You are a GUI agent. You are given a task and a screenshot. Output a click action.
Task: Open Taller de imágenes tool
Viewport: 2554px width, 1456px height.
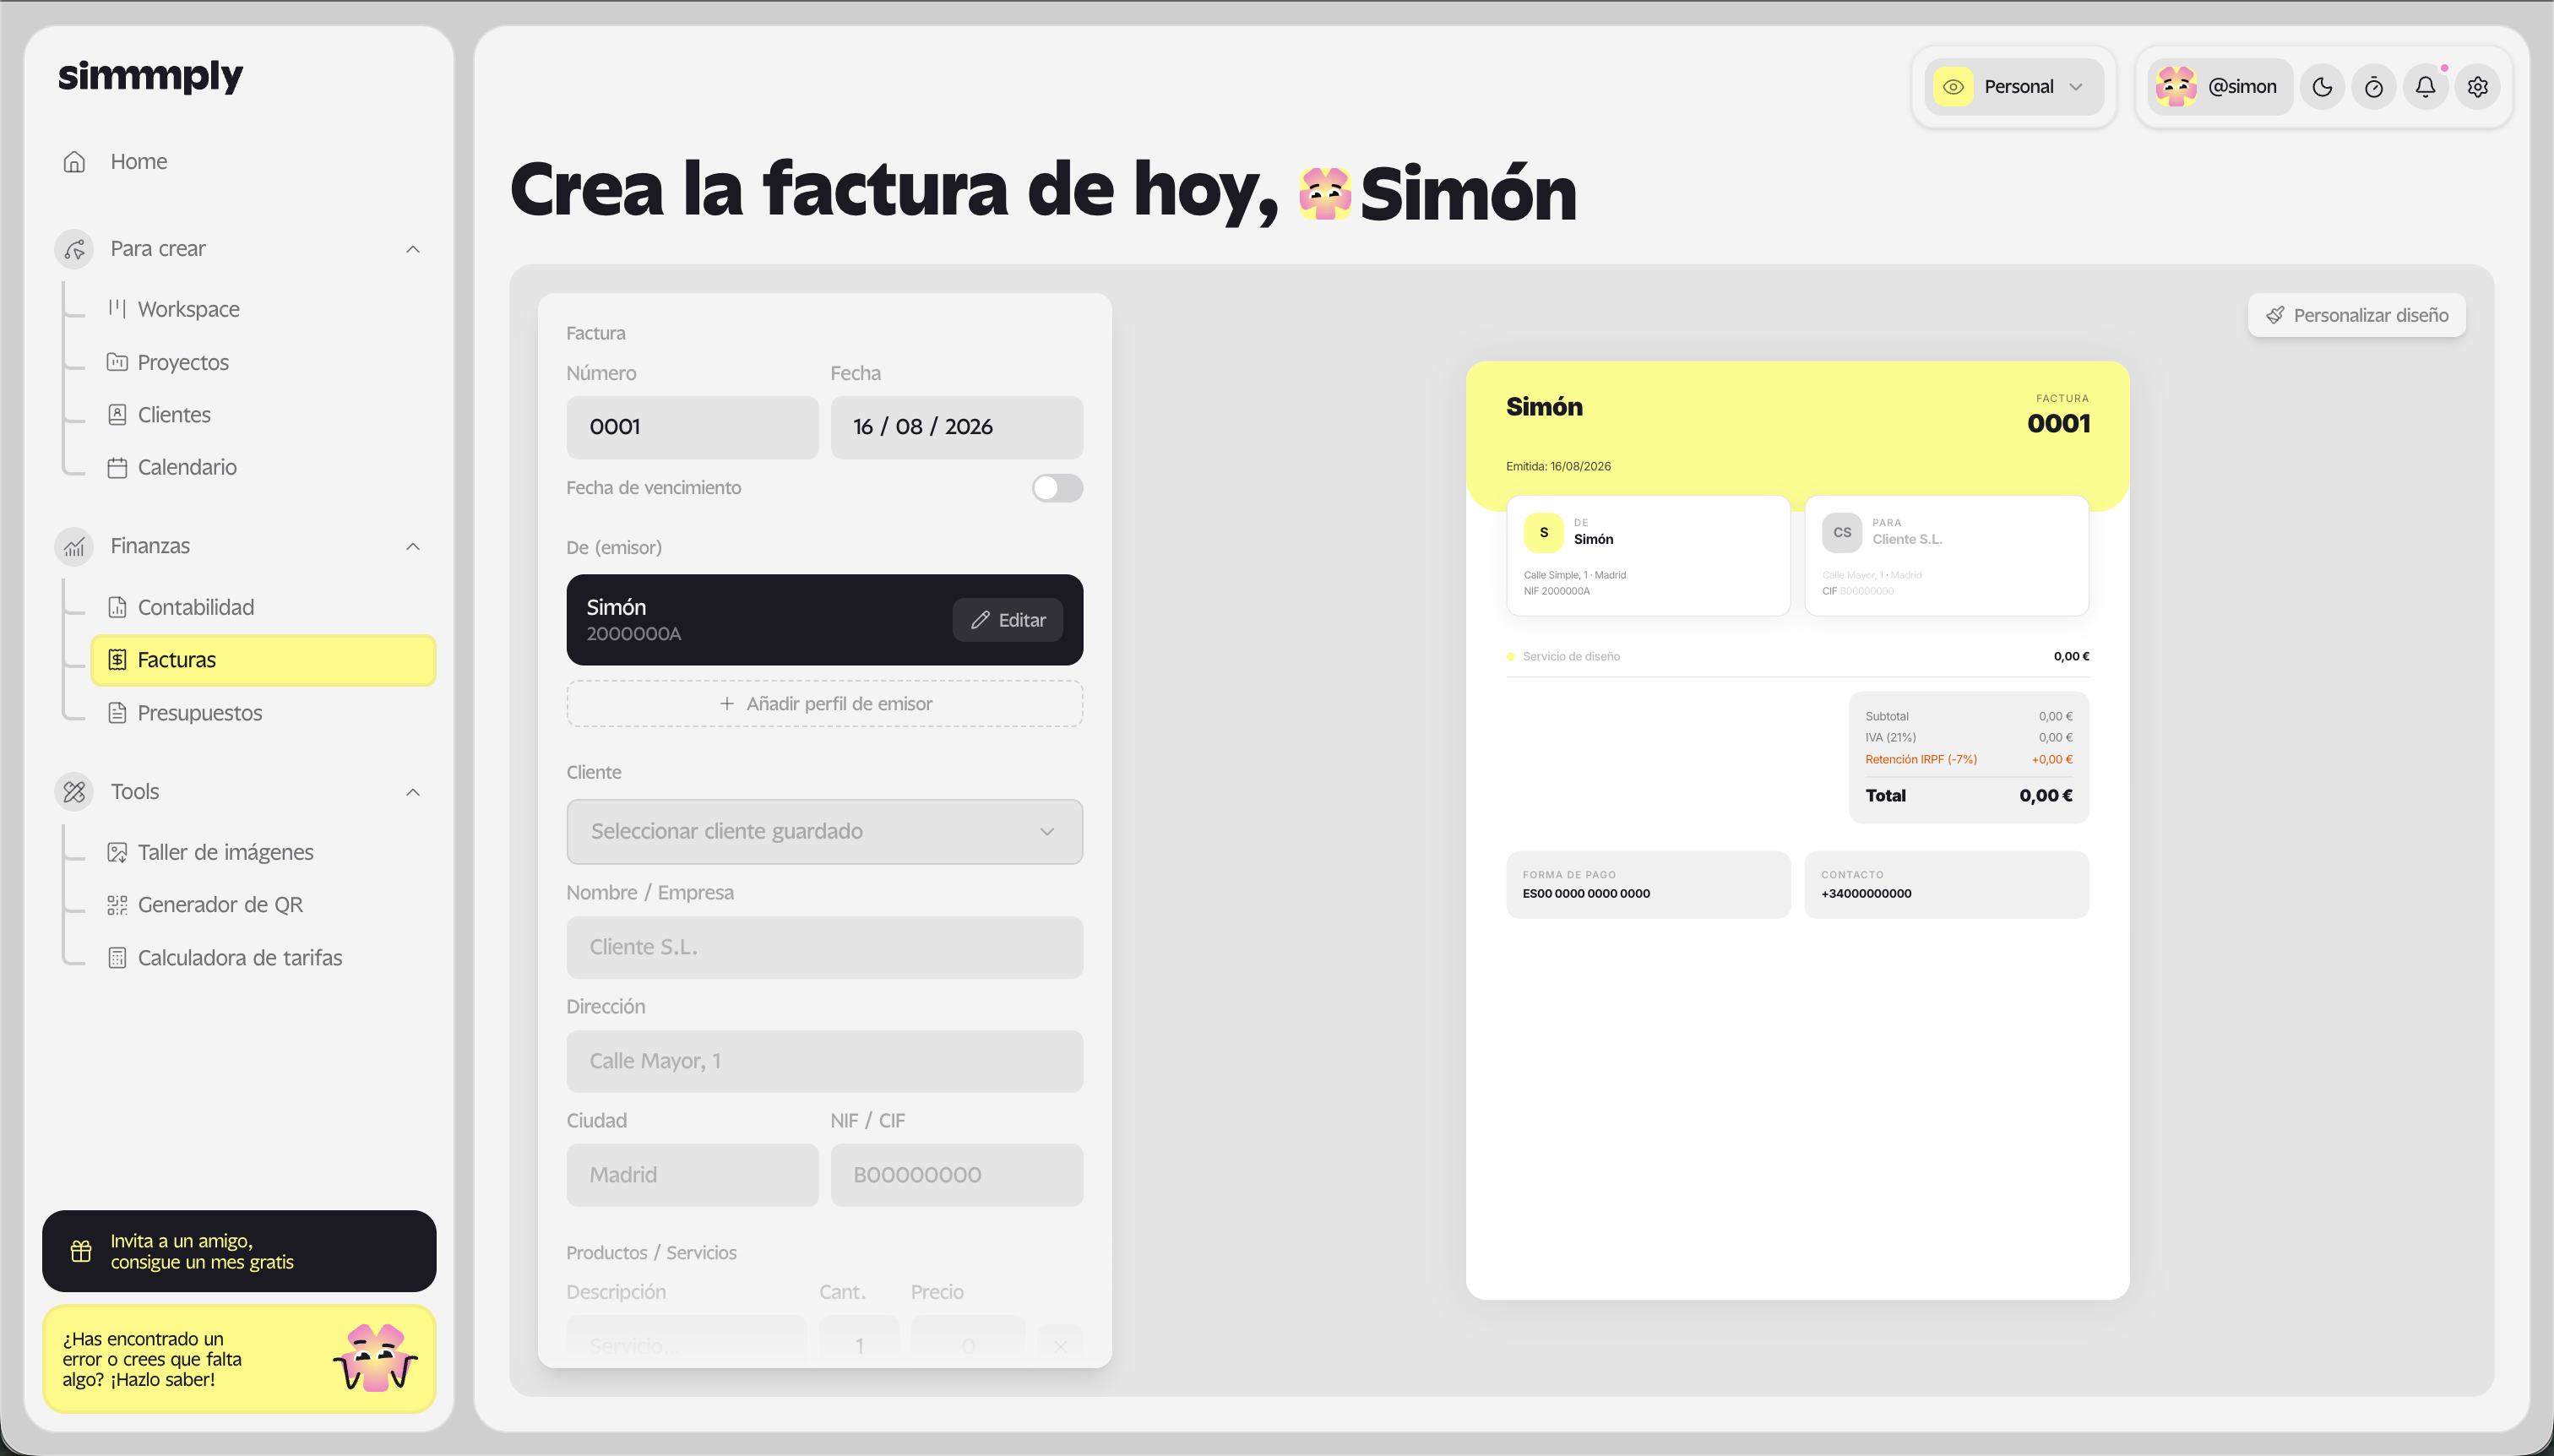(226, 852)
